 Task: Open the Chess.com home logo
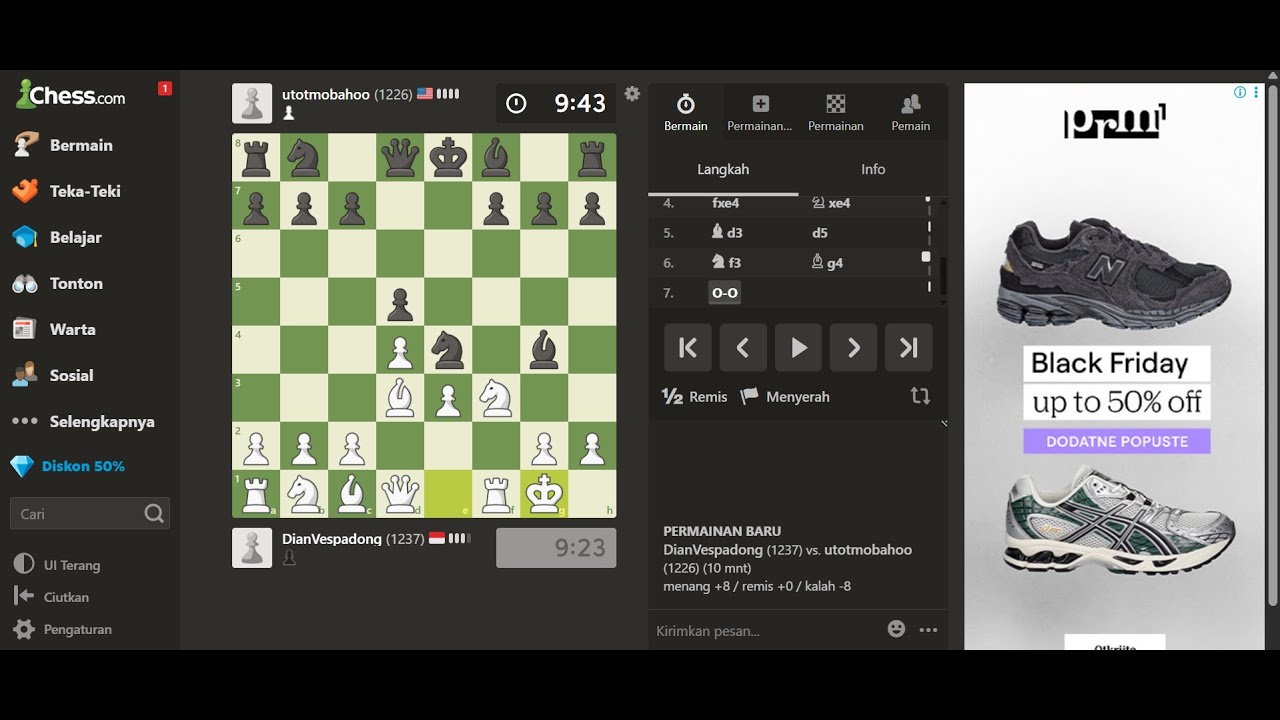pos(70,95)
